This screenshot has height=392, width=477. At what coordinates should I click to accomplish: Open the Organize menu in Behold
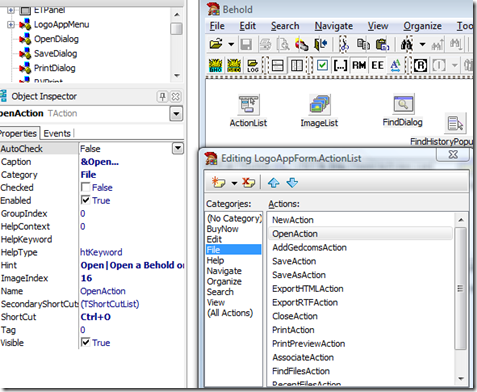pos(422,26)
